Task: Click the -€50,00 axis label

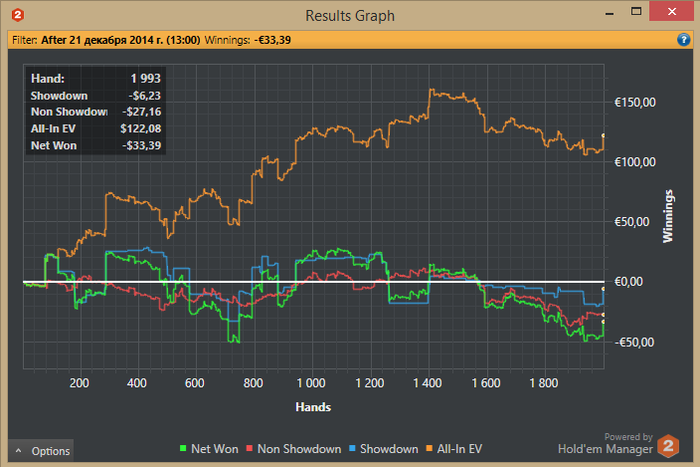Action: (634, 342)
